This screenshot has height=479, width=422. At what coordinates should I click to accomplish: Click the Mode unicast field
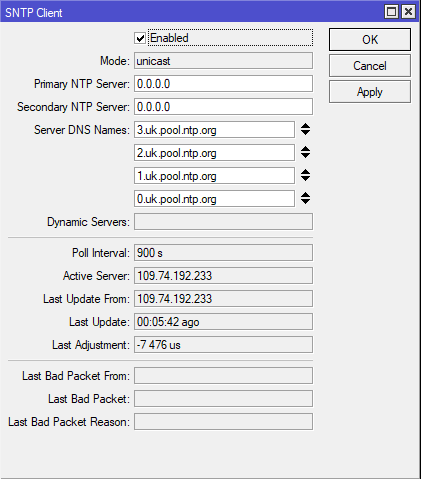pyautogui.click(x=223, y=61)
